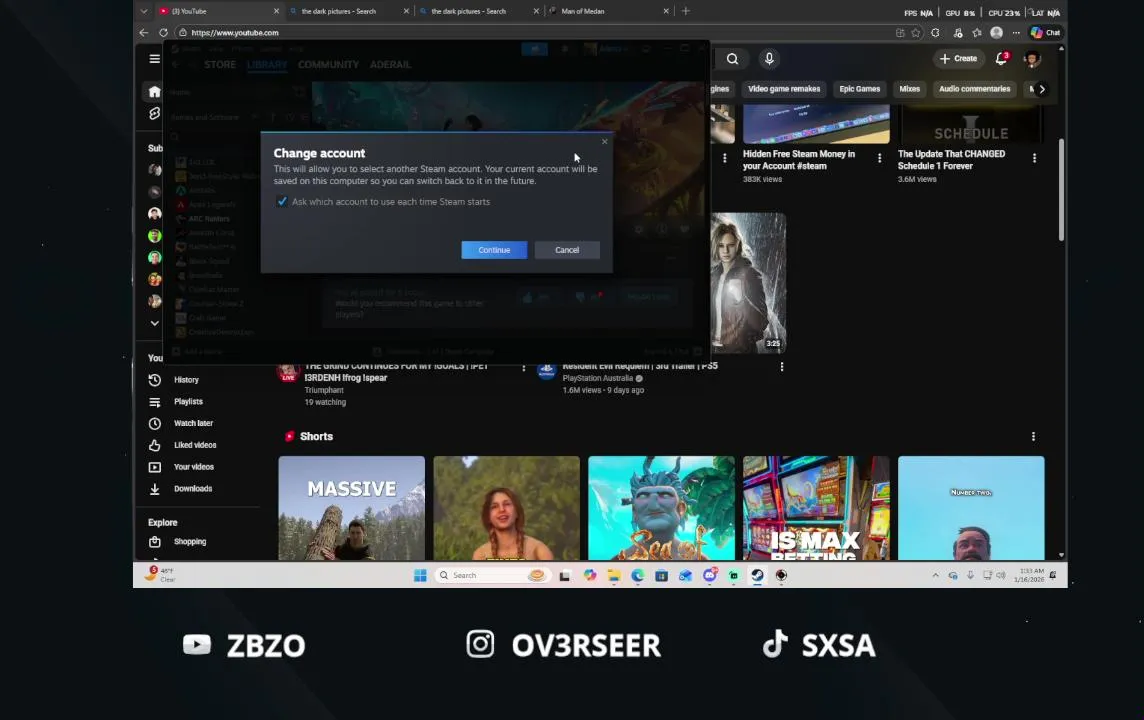This screenshot has width=1144, height=720.
Task: Go back with the browser back arrow
Action: click(x=144, y=33)
